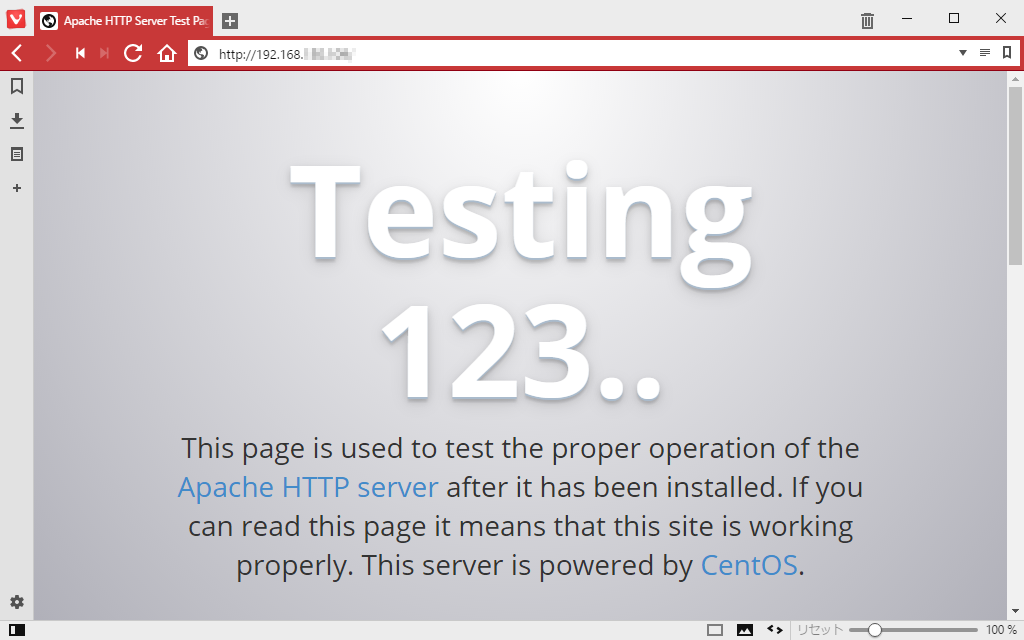
Task: Toggle the side panel visibility
Action: click(17, 630)
